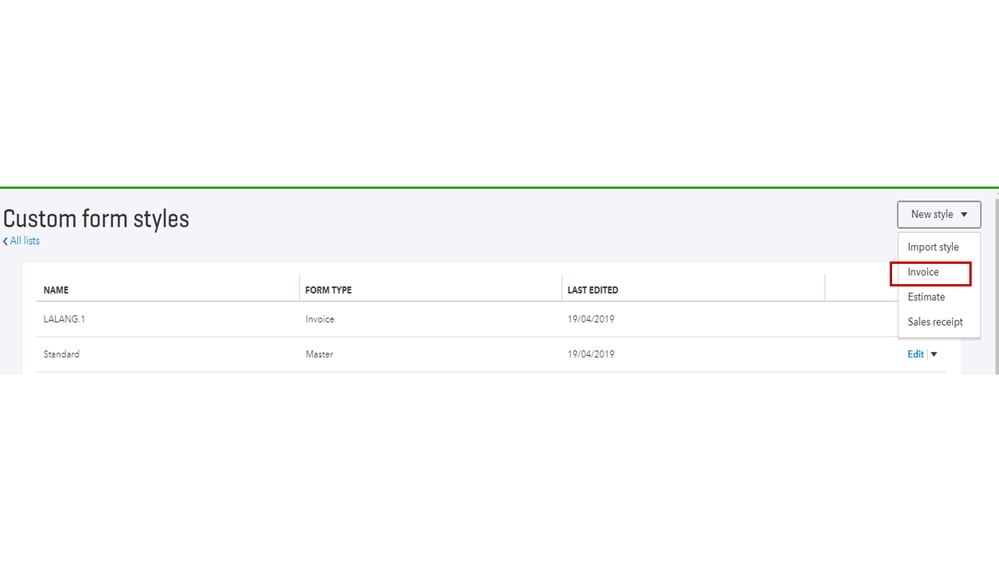Choose Import style from the menu

click(x=933, y=247)
